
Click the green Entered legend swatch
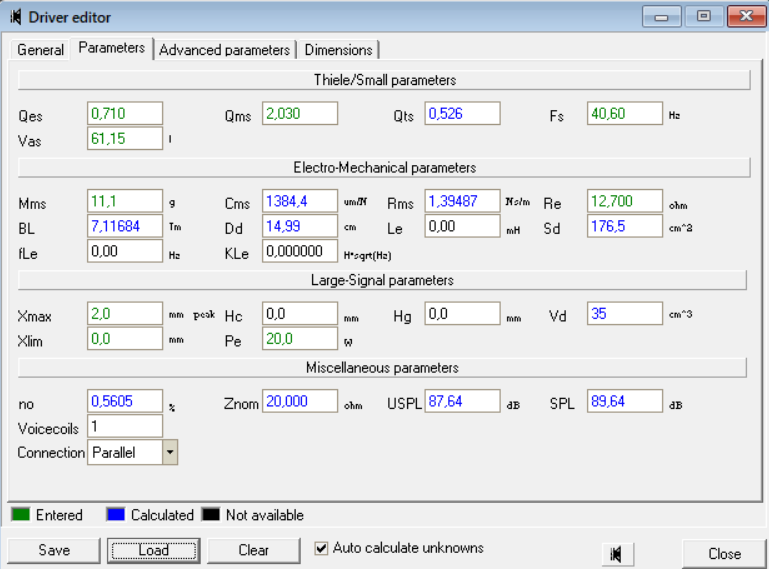coord(20,515)
